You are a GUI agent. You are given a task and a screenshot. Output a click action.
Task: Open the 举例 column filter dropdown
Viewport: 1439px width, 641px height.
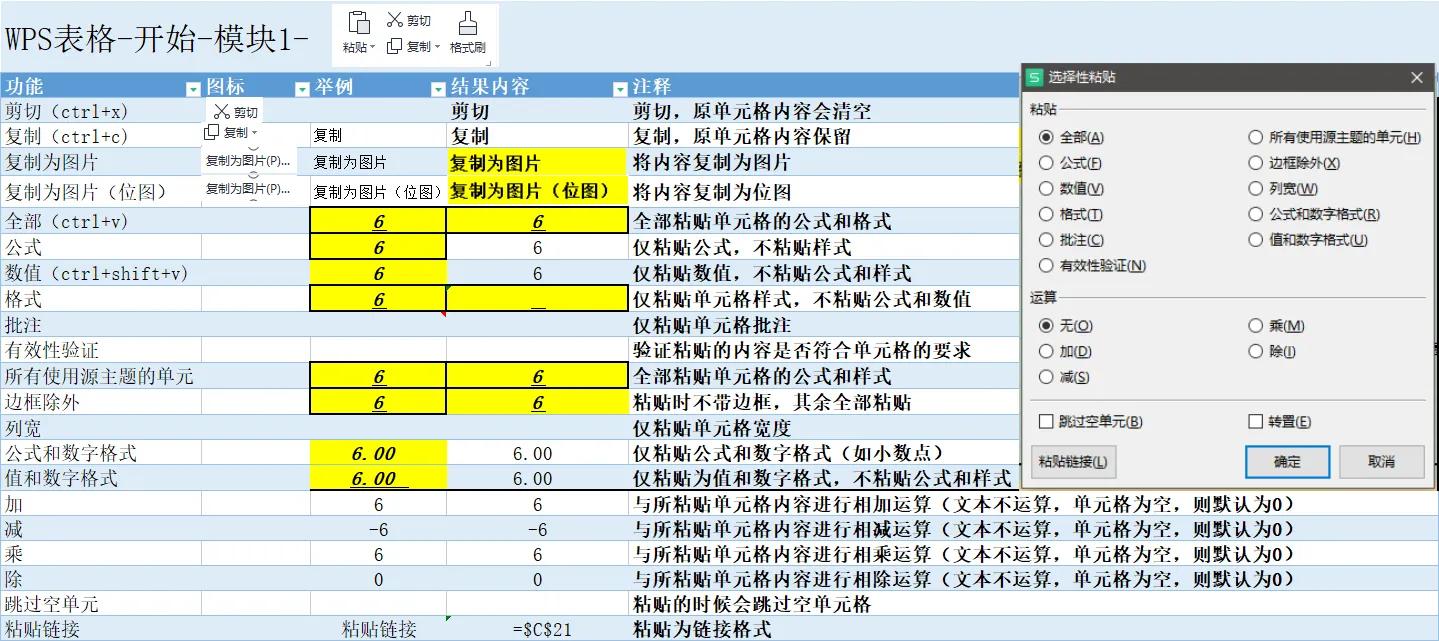(437, 89)
